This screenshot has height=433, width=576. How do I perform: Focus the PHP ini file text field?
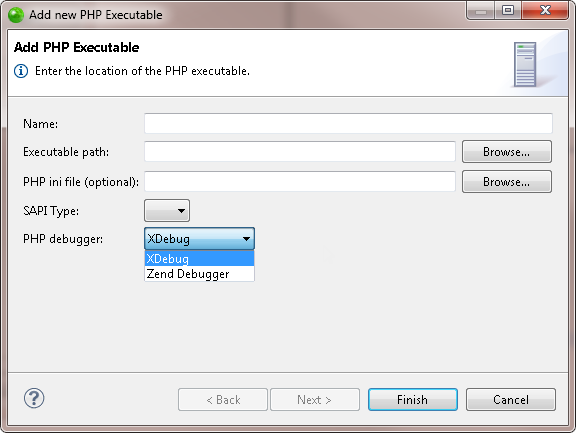(x=300, y=181)
